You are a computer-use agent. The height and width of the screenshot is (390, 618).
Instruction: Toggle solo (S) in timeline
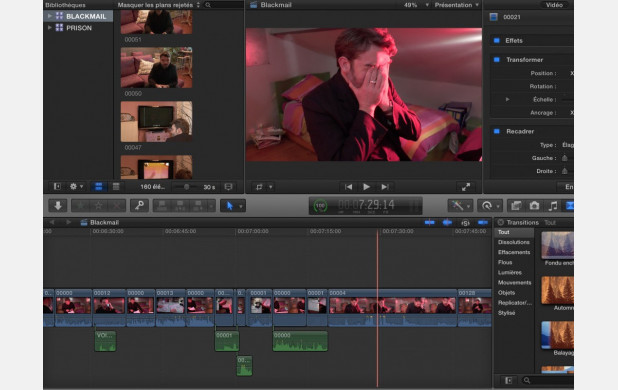pyautogui.click(x=465, y=223)
